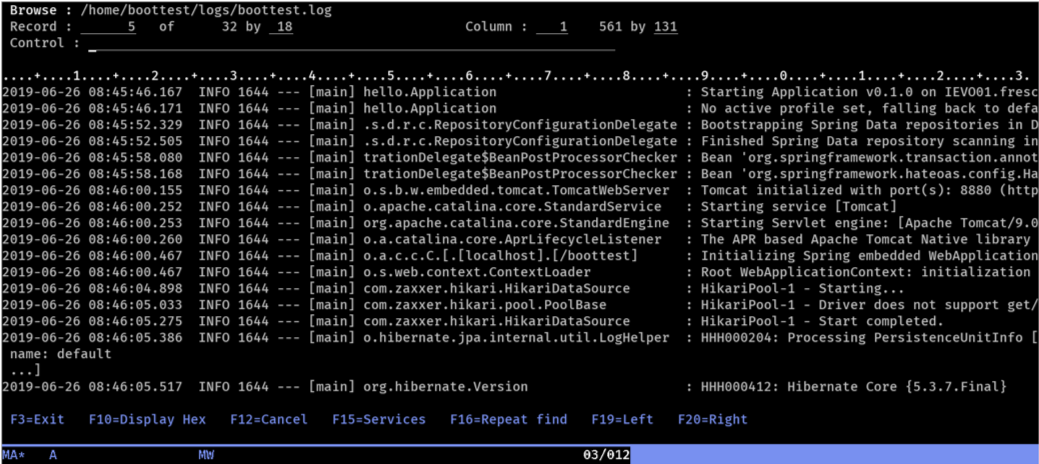Click the Record number field showing 5
The image size is (1039, 464).
click(x=109, y=28)
